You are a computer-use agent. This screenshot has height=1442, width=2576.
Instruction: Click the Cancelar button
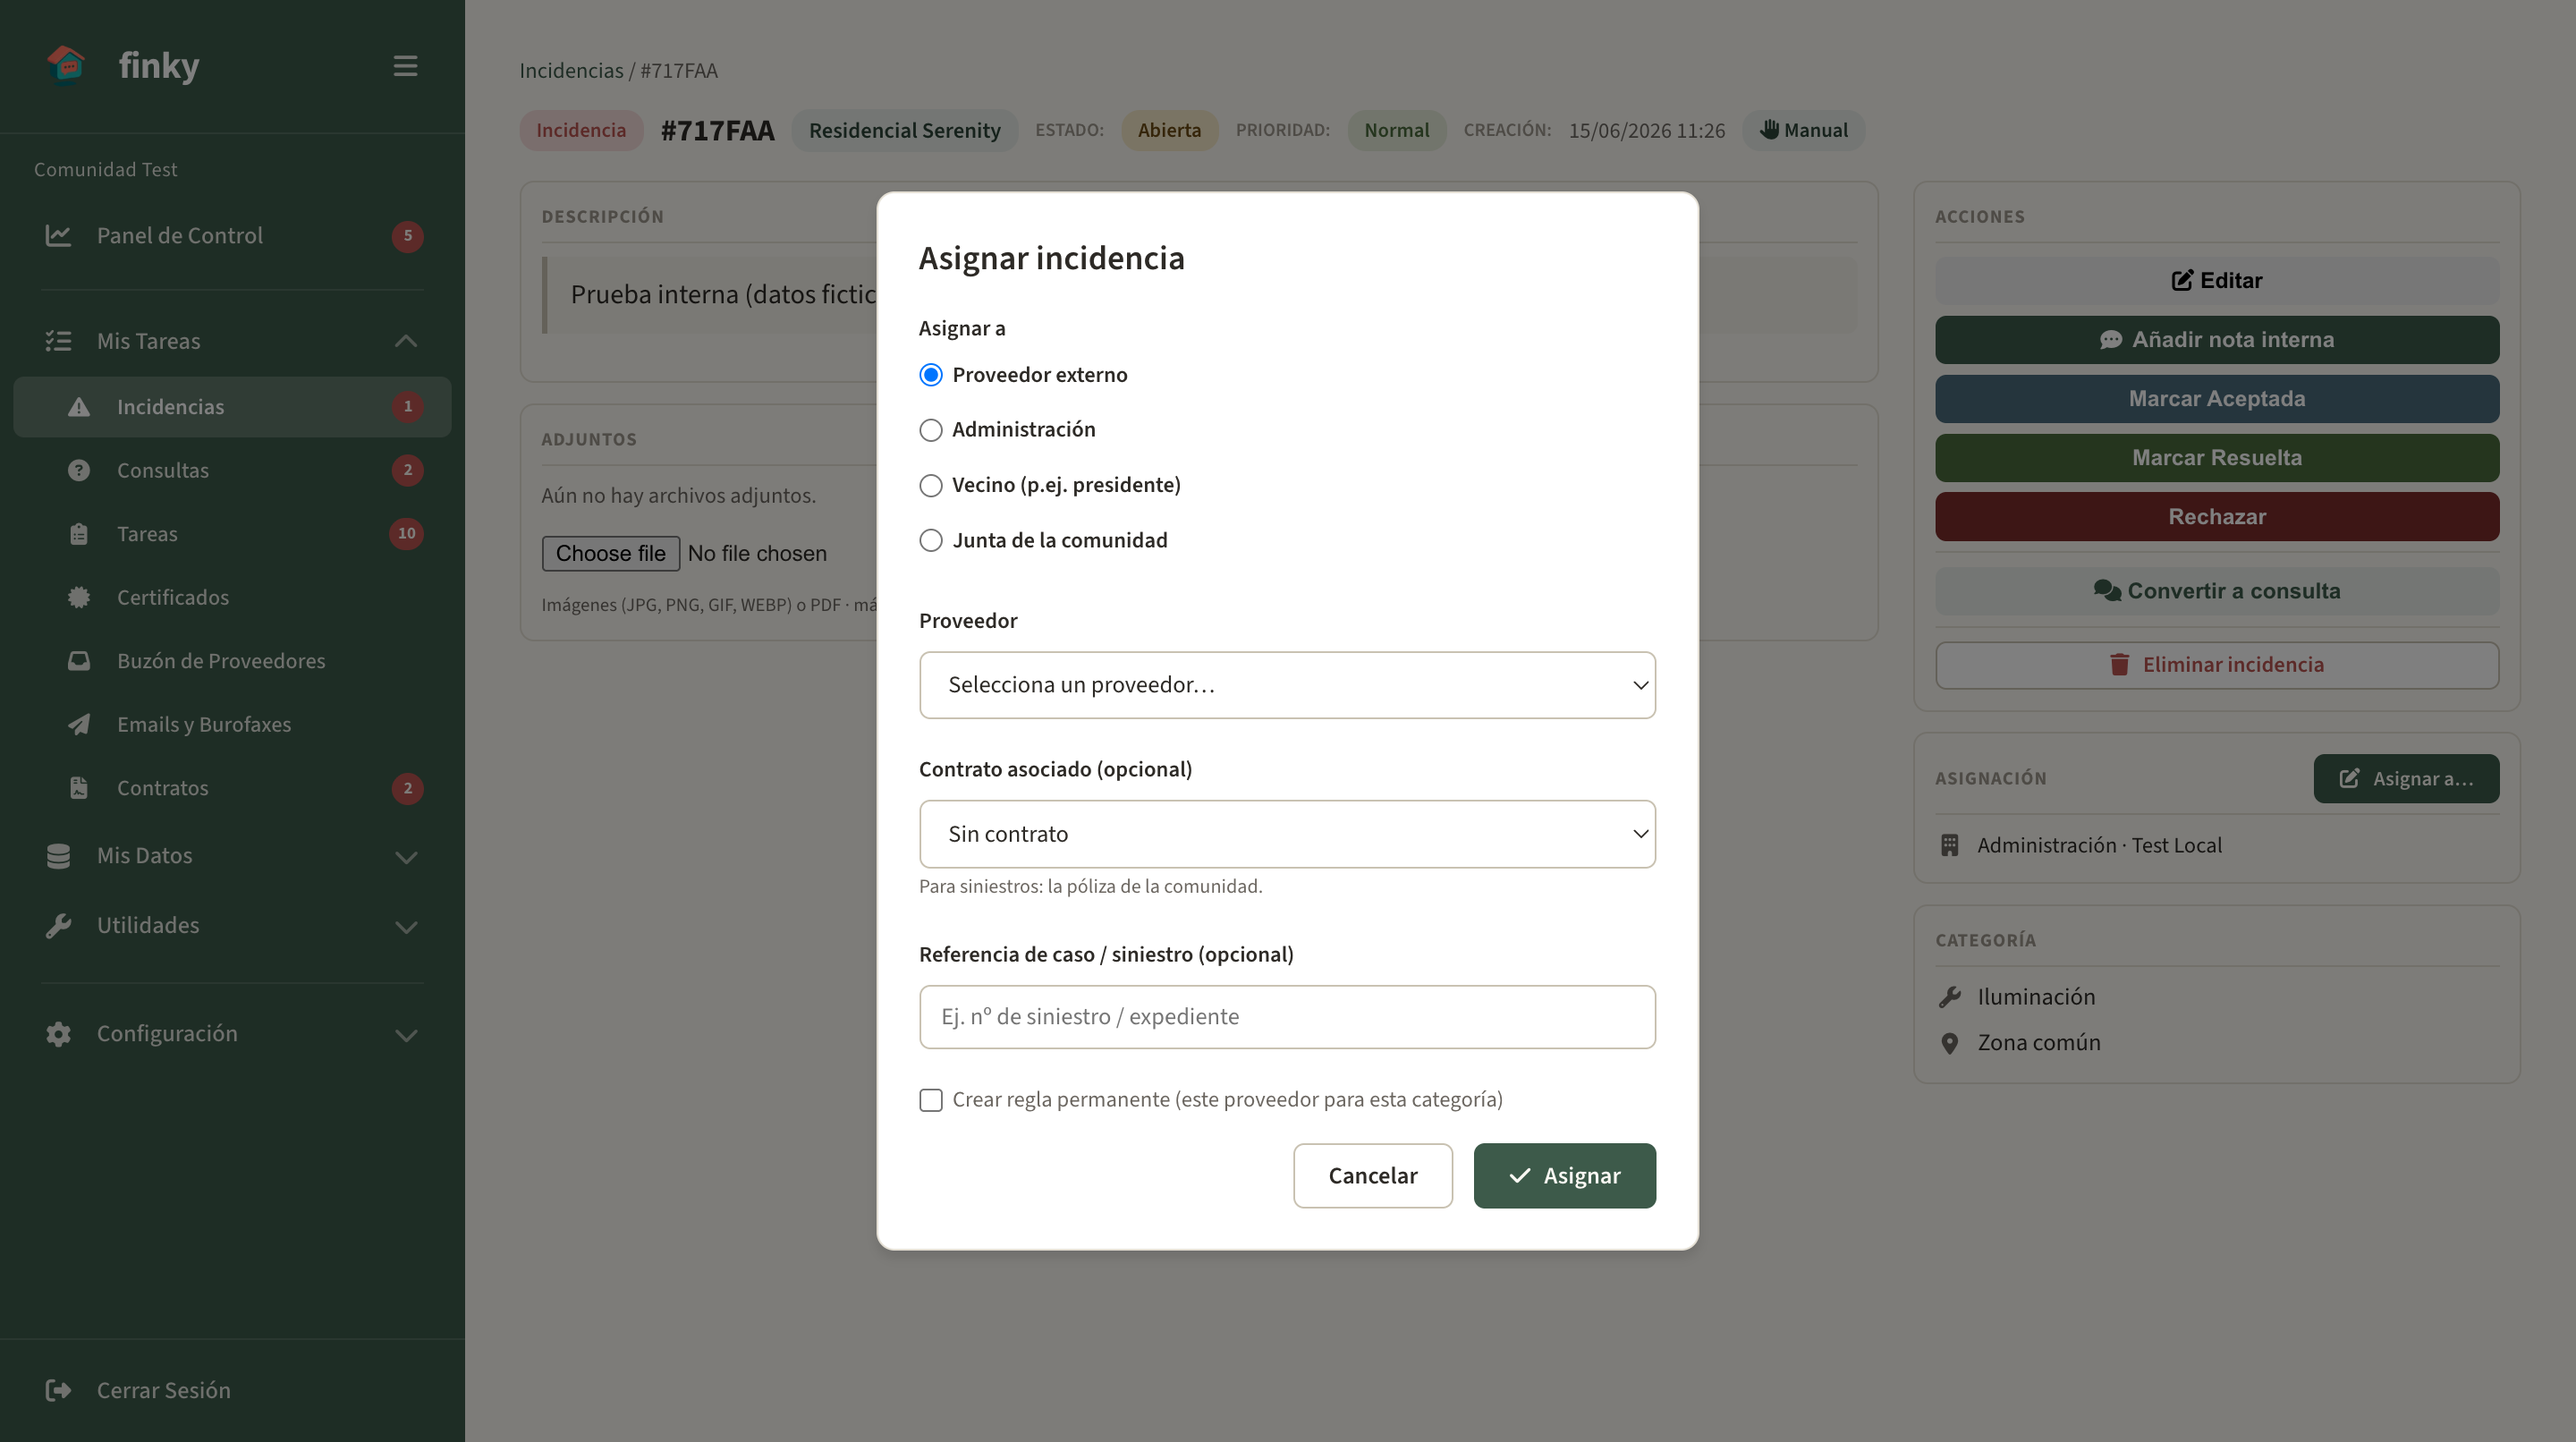point(1372,1176)
